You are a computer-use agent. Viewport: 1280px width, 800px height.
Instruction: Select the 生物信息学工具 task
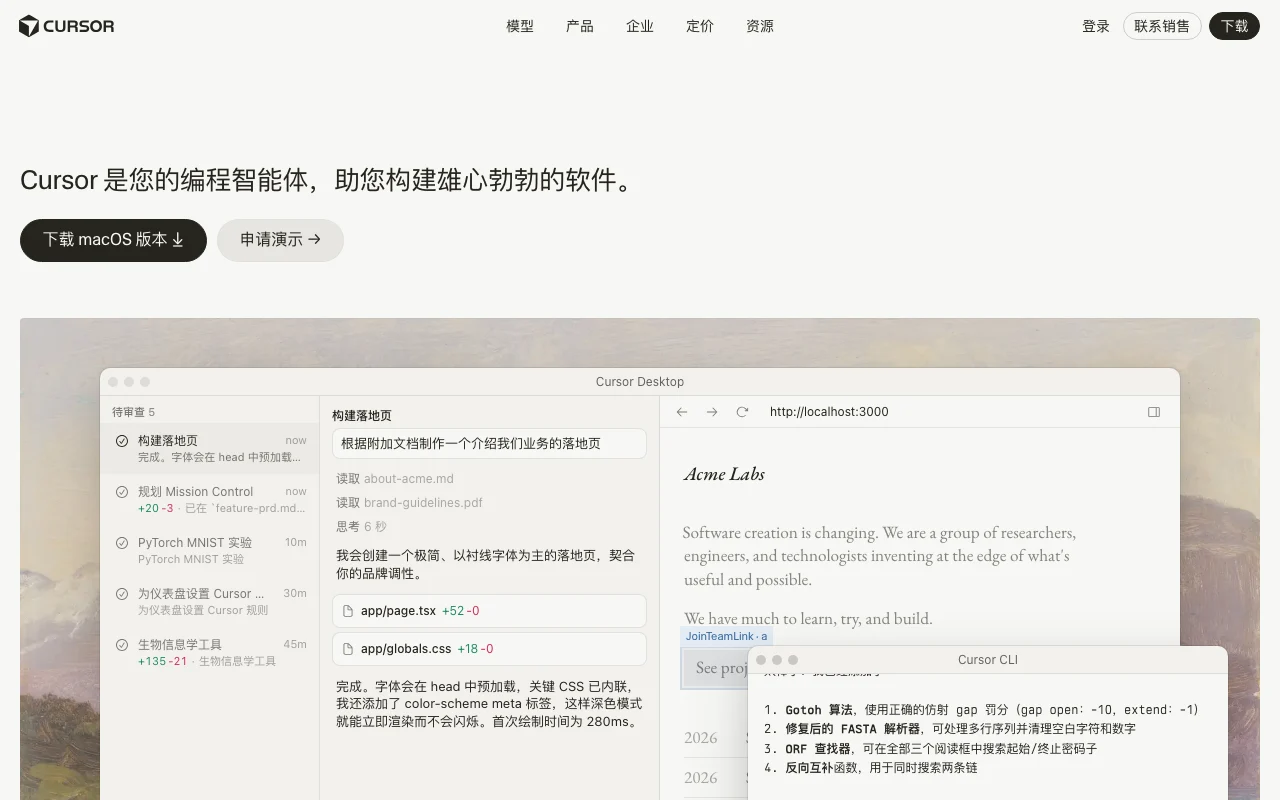(210, 652)
